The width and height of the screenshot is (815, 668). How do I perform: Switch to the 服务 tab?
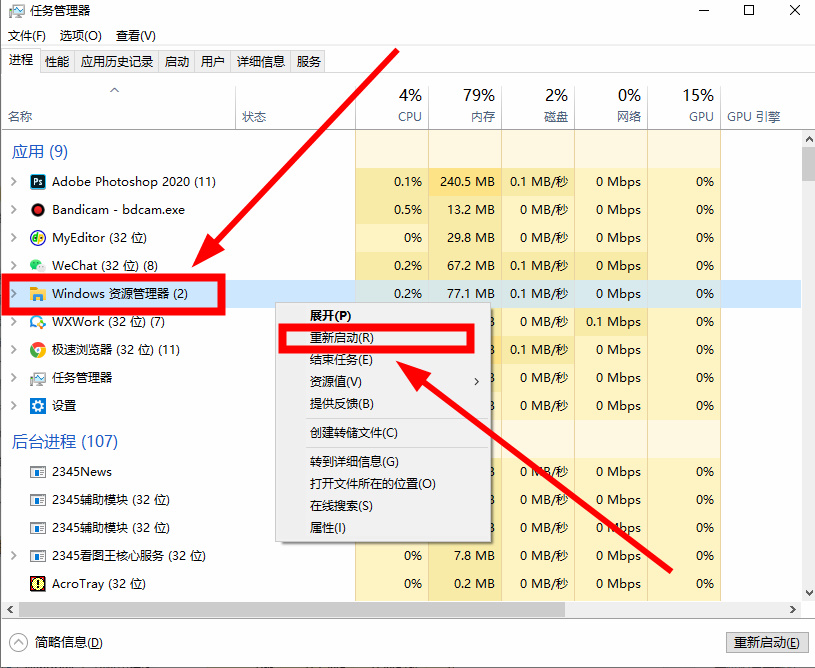click(x=306, y=60)
